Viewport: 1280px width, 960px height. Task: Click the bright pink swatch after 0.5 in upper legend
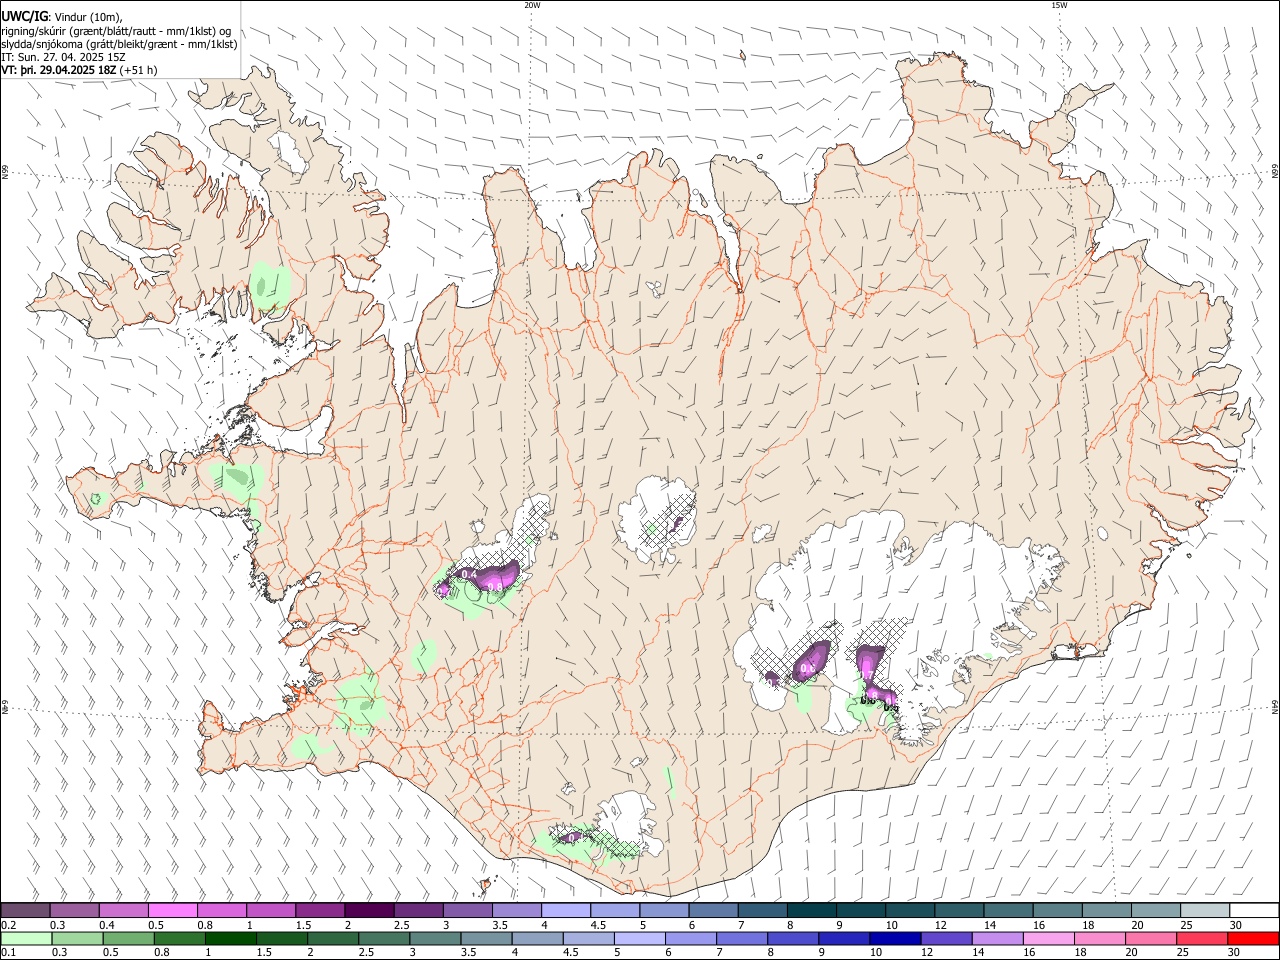[173, 910]
